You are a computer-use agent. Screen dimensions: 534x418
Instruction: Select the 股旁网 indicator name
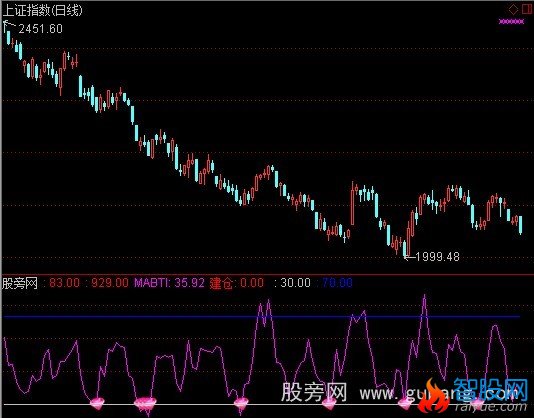(x=20, y=283)
